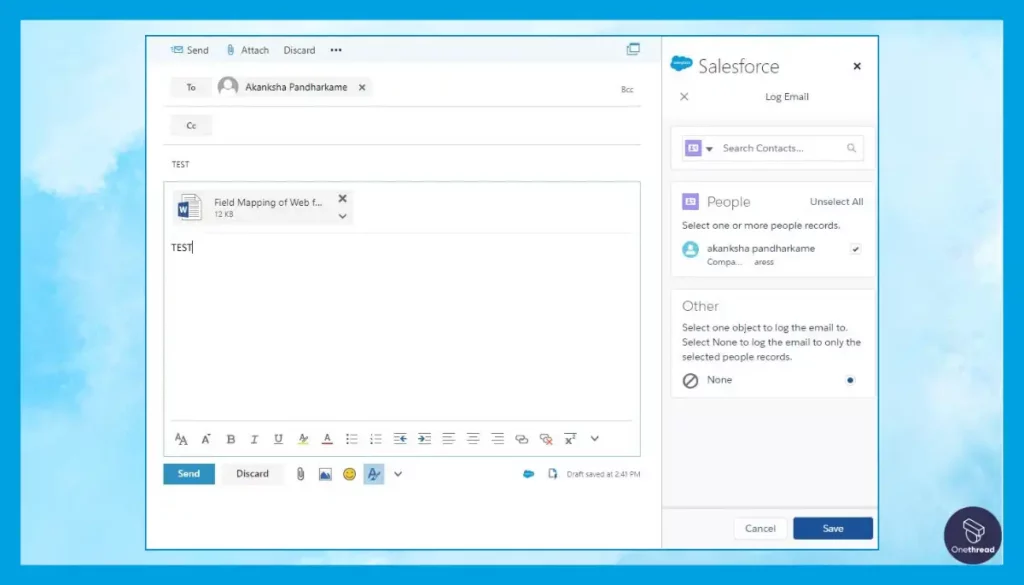Viewport: 1024px width, 585px height.
Task: Toggle italic formatting
Action: pos(254,439)
